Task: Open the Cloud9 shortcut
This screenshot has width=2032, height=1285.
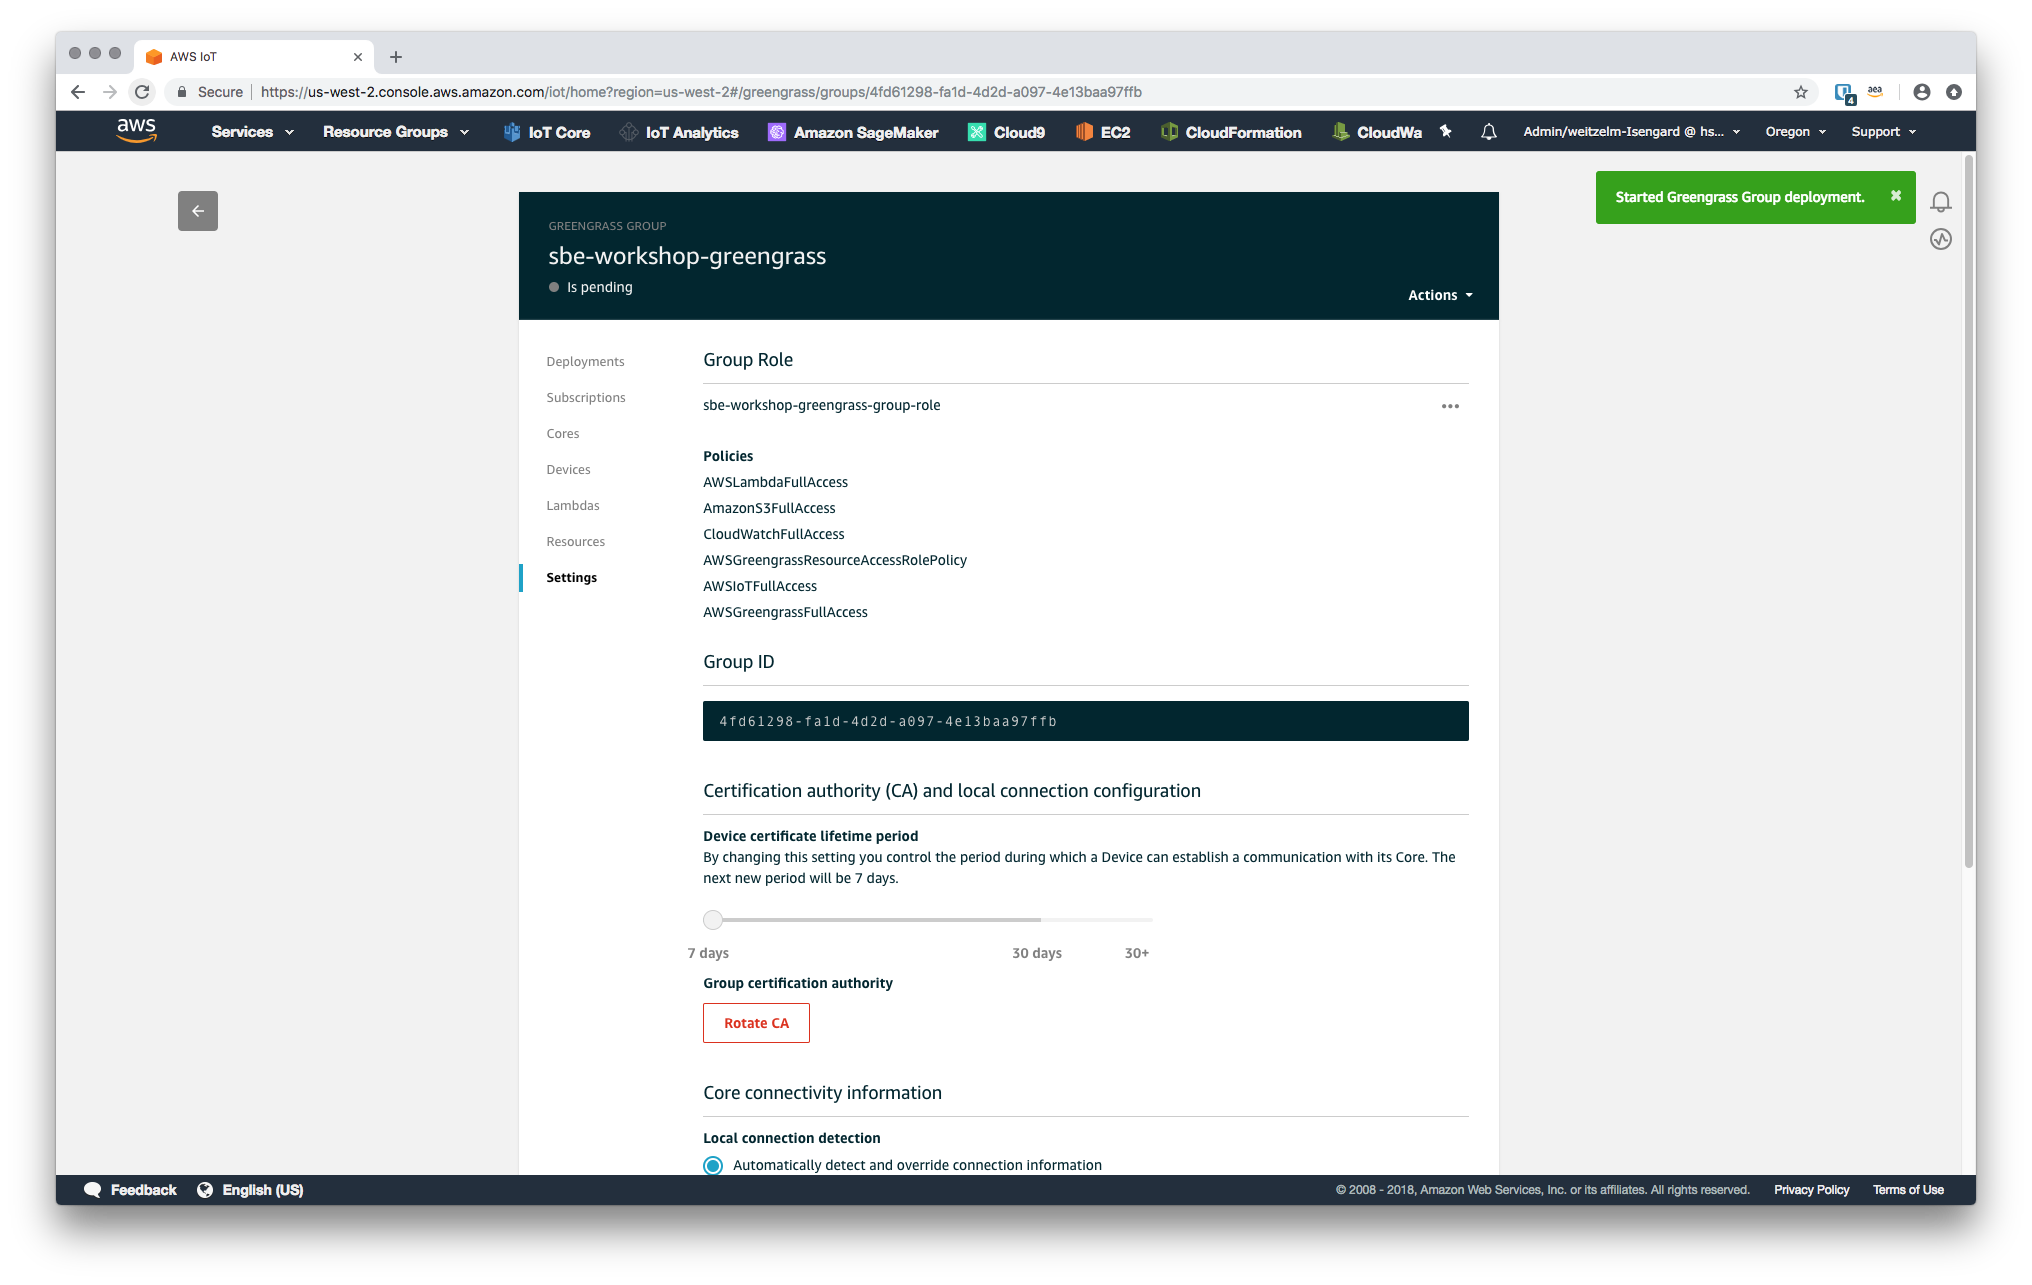Action: tap(1007, 132)
